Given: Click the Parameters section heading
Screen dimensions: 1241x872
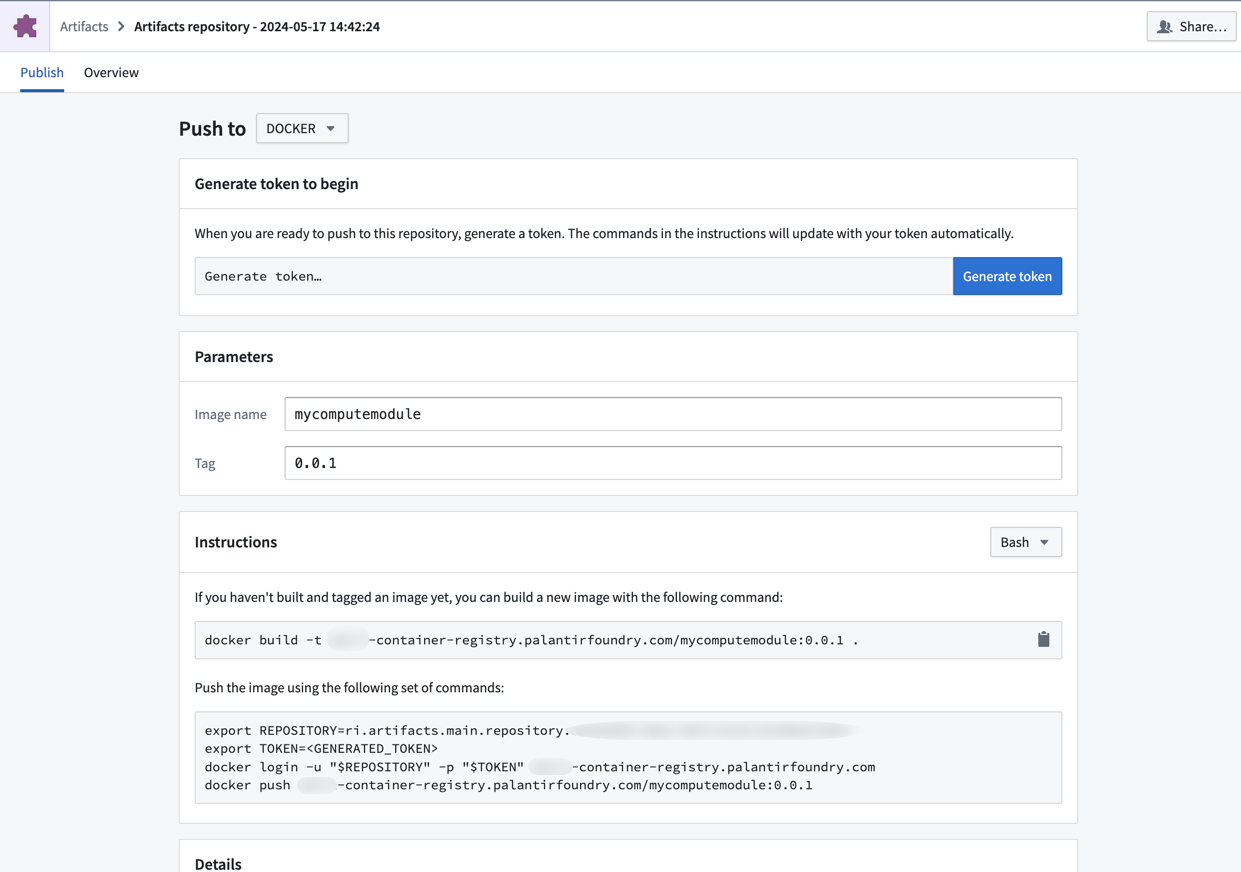Looking at the screenshot, I should point(234,356).
